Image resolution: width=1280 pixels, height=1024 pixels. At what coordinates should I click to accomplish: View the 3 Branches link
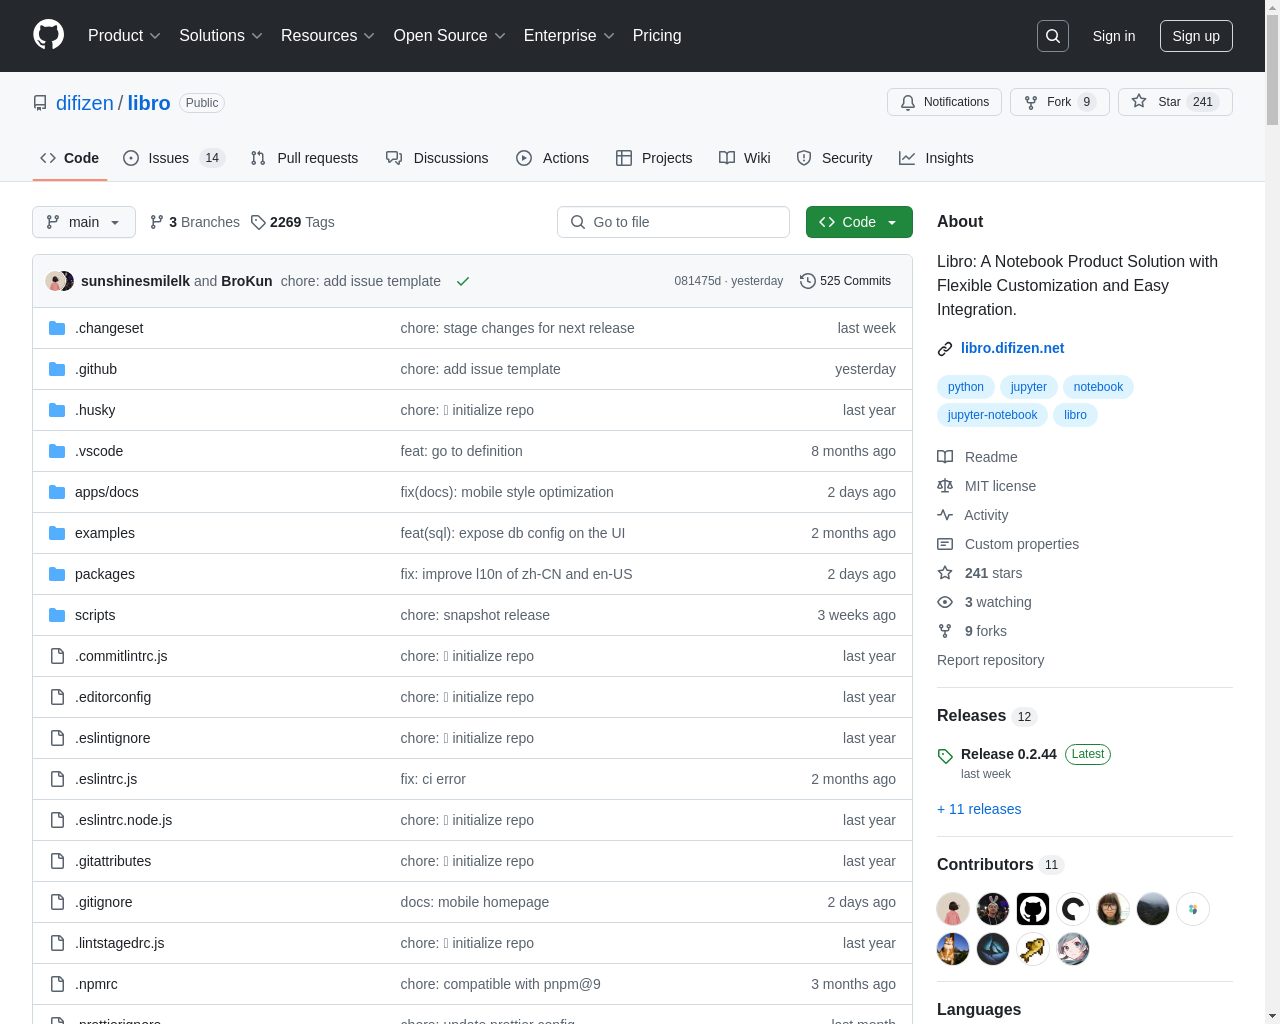pos(195,222)
